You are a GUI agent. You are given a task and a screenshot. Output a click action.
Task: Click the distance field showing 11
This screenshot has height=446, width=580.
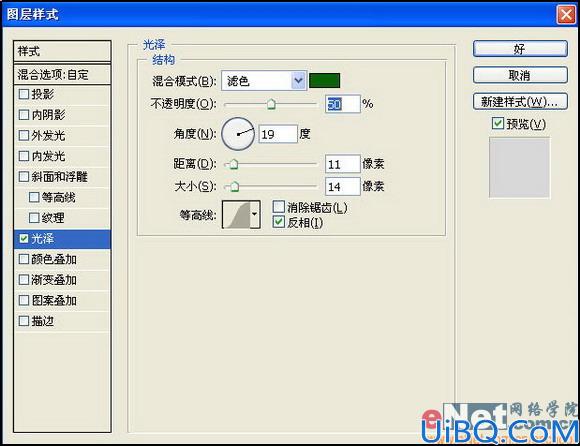tap(343, 164)
